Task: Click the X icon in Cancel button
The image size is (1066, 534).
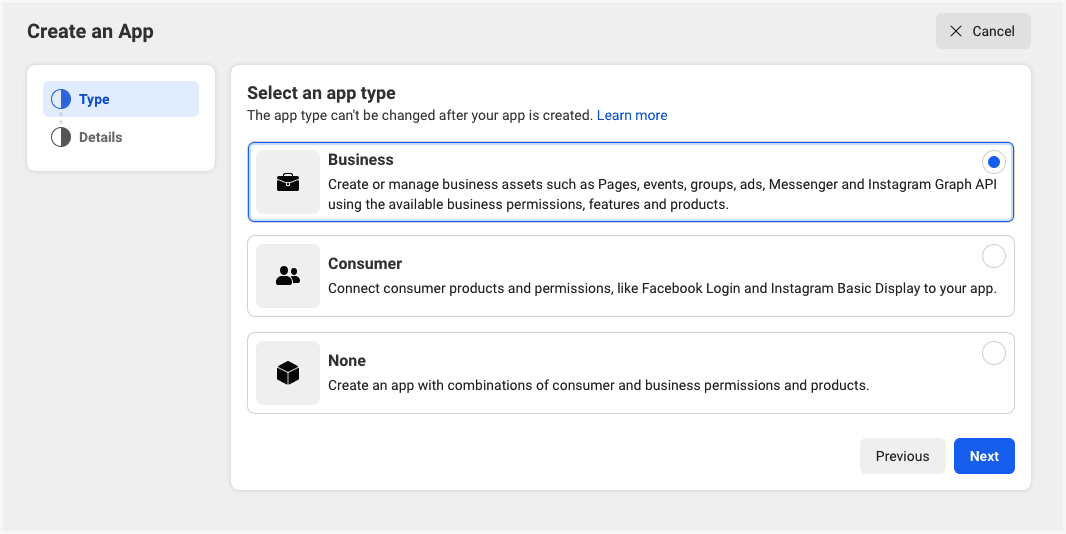Action: 957,31
